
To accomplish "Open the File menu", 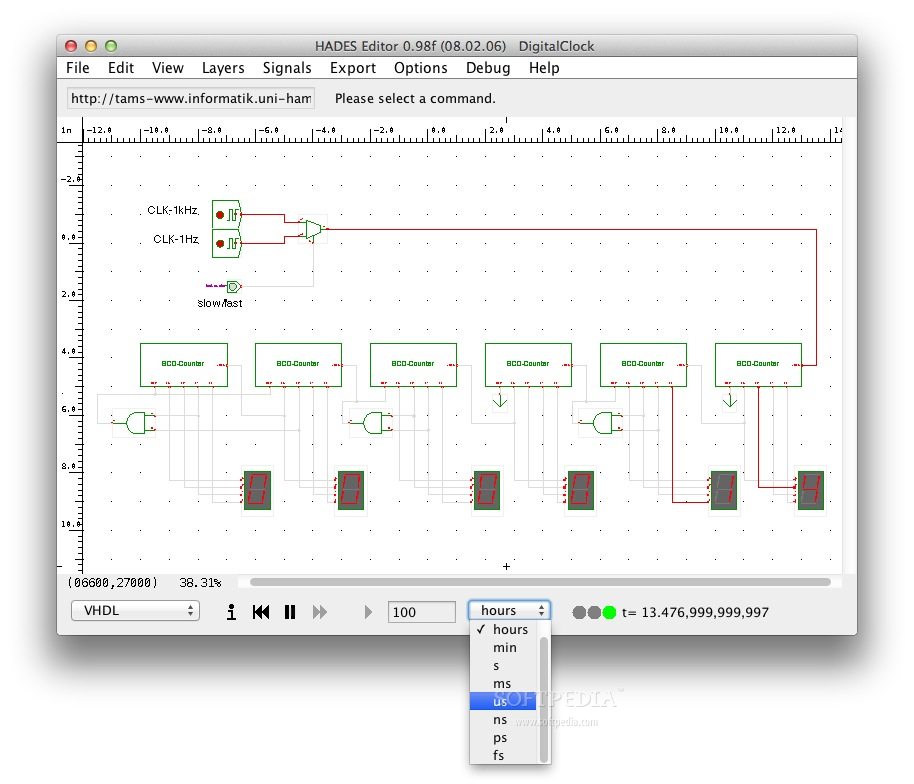I will coord(78,68).
